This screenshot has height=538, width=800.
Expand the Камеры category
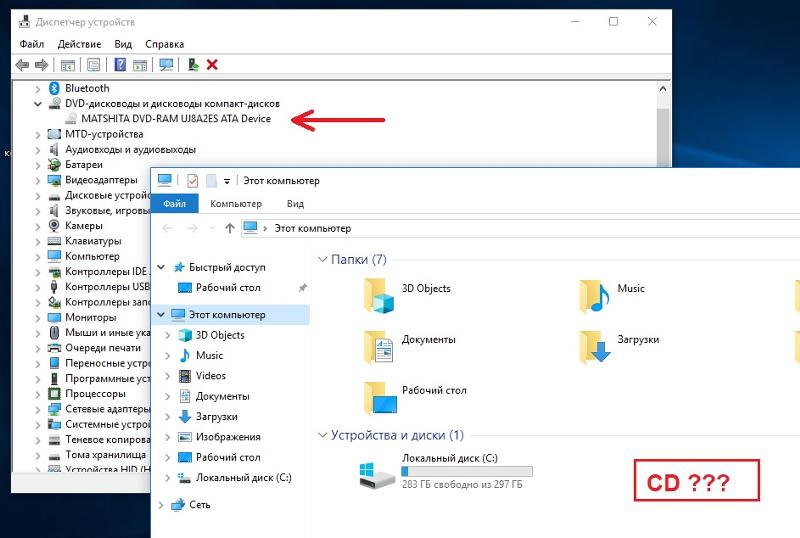click(x=38, y=226)
